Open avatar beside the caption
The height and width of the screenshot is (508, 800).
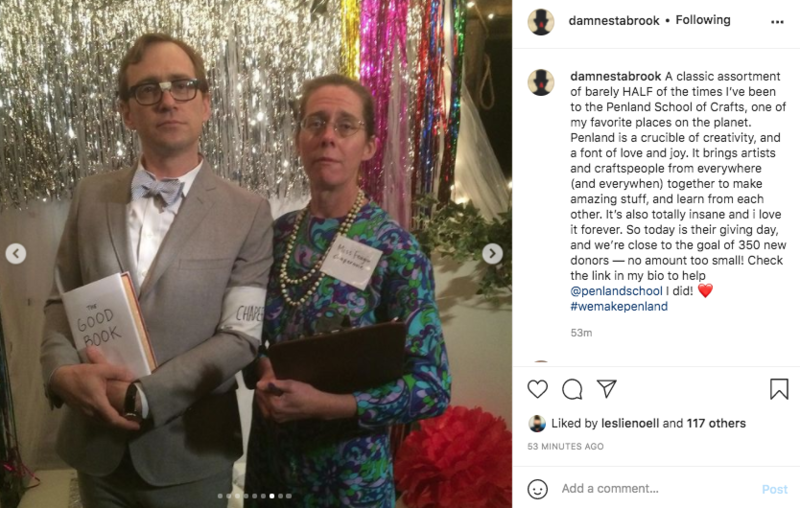[541, 82]
